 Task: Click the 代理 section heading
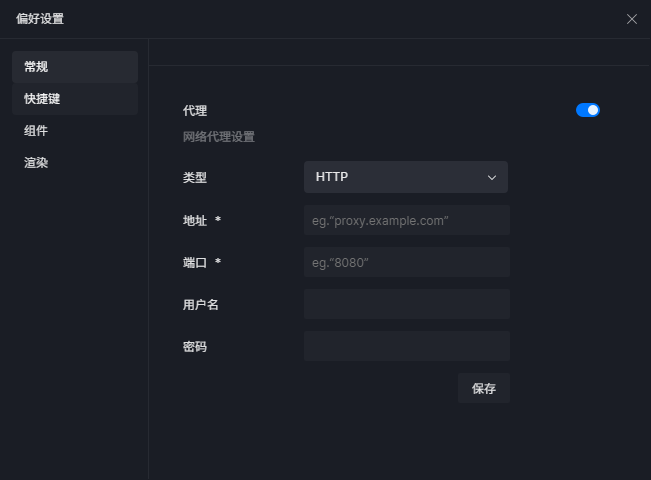pos(195,111)
